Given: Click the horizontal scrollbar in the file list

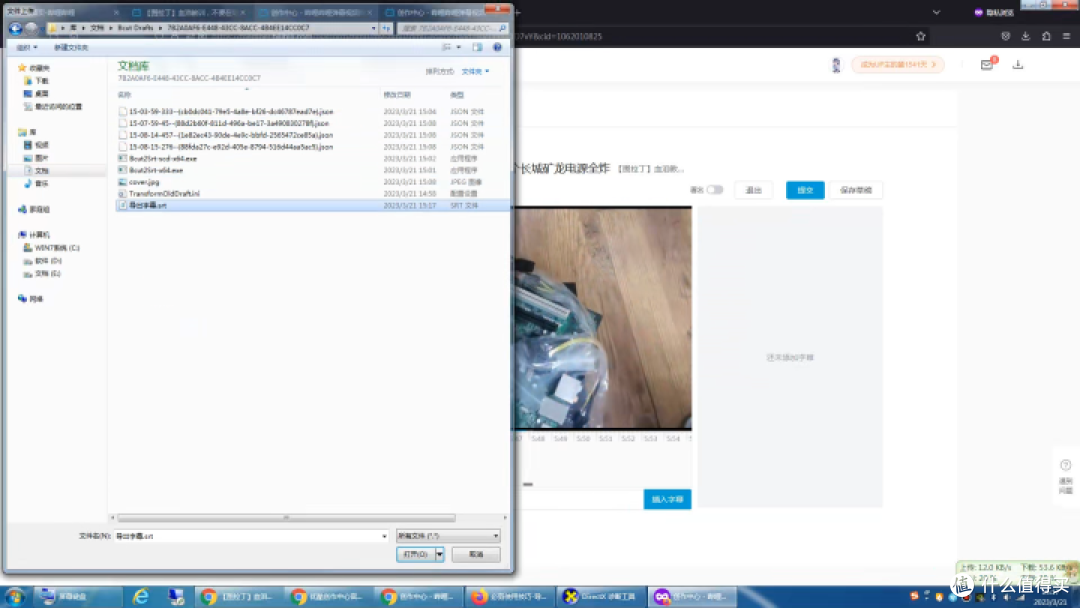Looking at the screenshot, I should pyautogui.click(x=286, y=518).
